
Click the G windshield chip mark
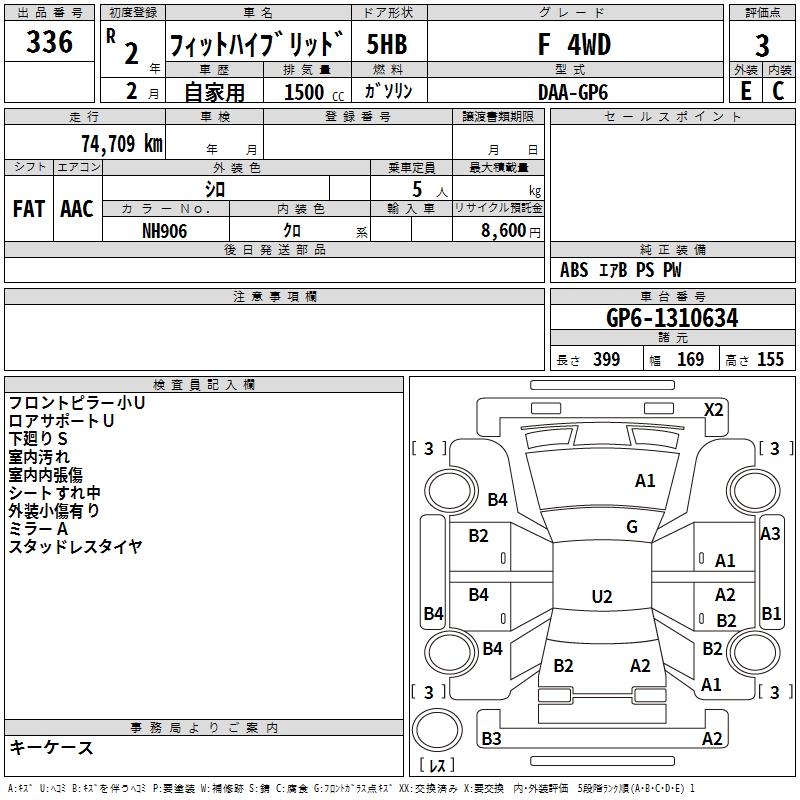[632, 527]
